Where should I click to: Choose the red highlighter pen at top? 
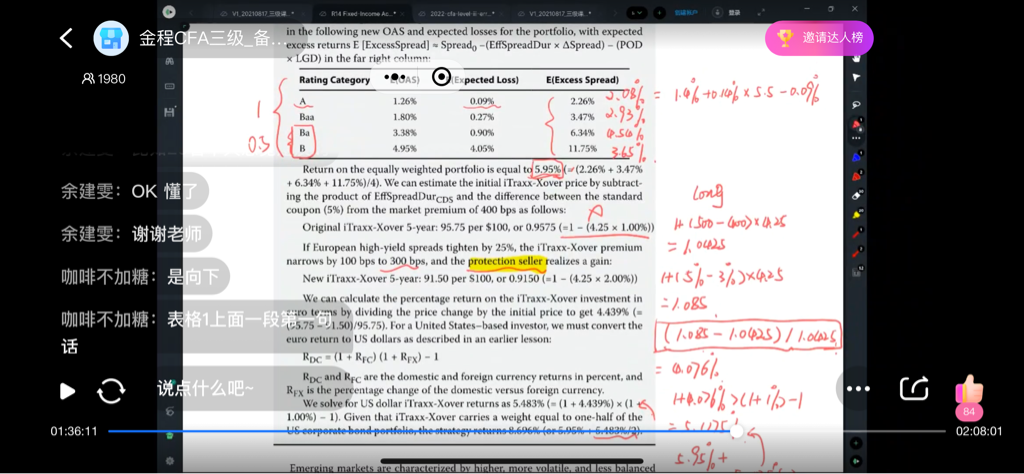pyautogui.click(x=856, y=123)
